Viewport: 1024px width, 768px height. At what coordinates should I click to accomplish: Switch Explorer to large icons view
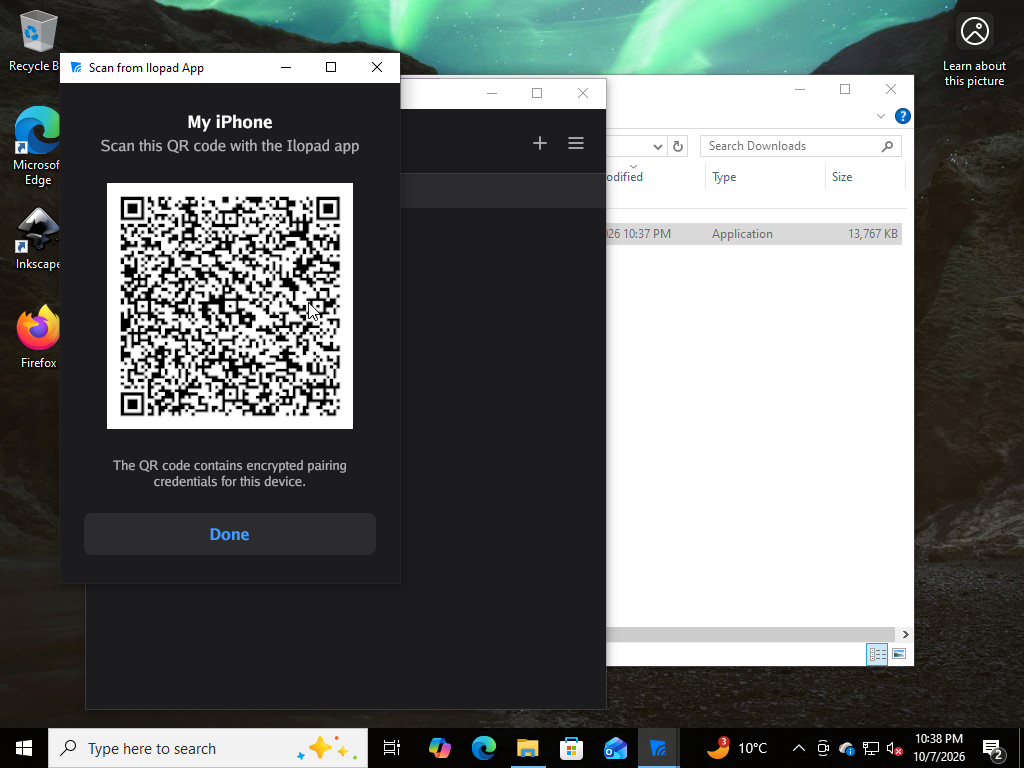(x=899, y=654)
